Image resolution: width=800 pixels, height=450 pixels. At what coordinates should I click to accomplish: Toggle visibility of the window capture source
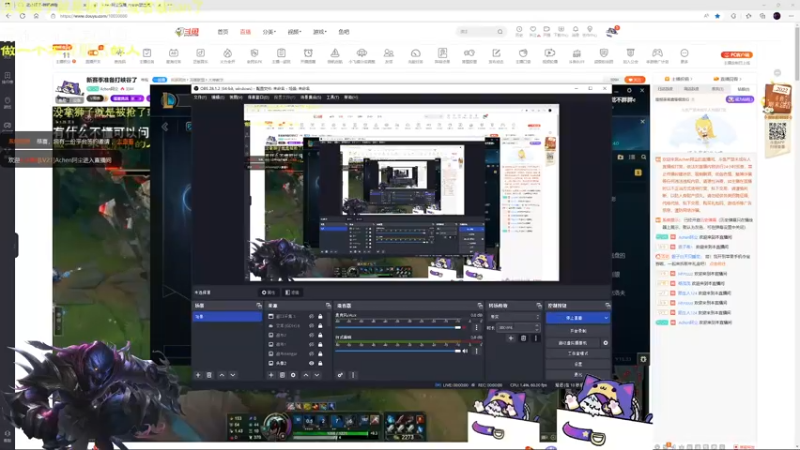click(311, 317)
